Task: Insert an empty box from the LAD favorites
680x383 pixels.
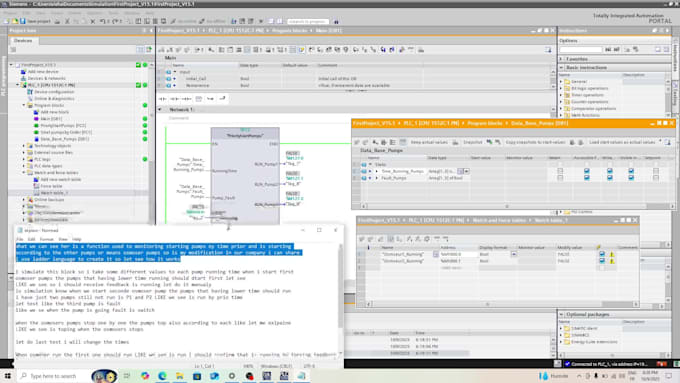Action: click(x=198, y=99)
